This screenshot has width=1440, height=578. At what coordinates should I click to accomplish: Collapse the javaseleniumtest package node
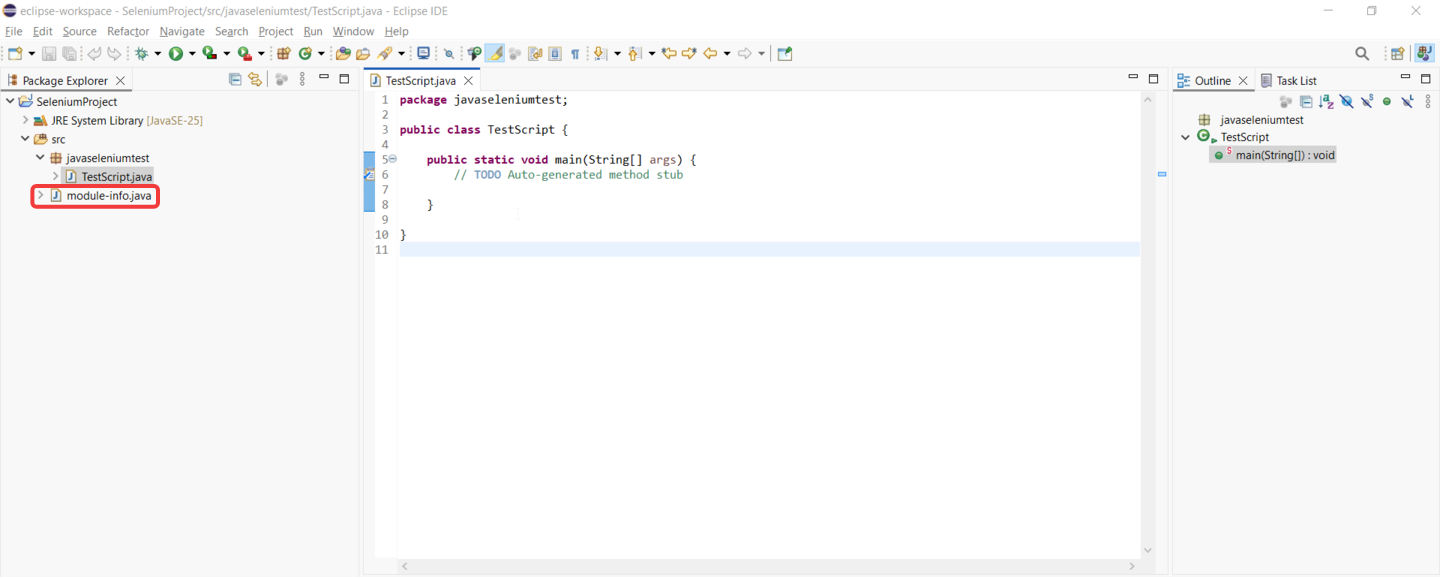tap(40, 158)
